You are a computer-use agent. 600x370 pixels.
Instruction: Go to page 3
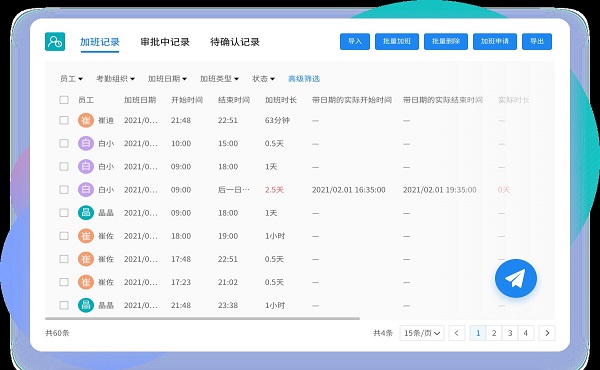(510, 333)
